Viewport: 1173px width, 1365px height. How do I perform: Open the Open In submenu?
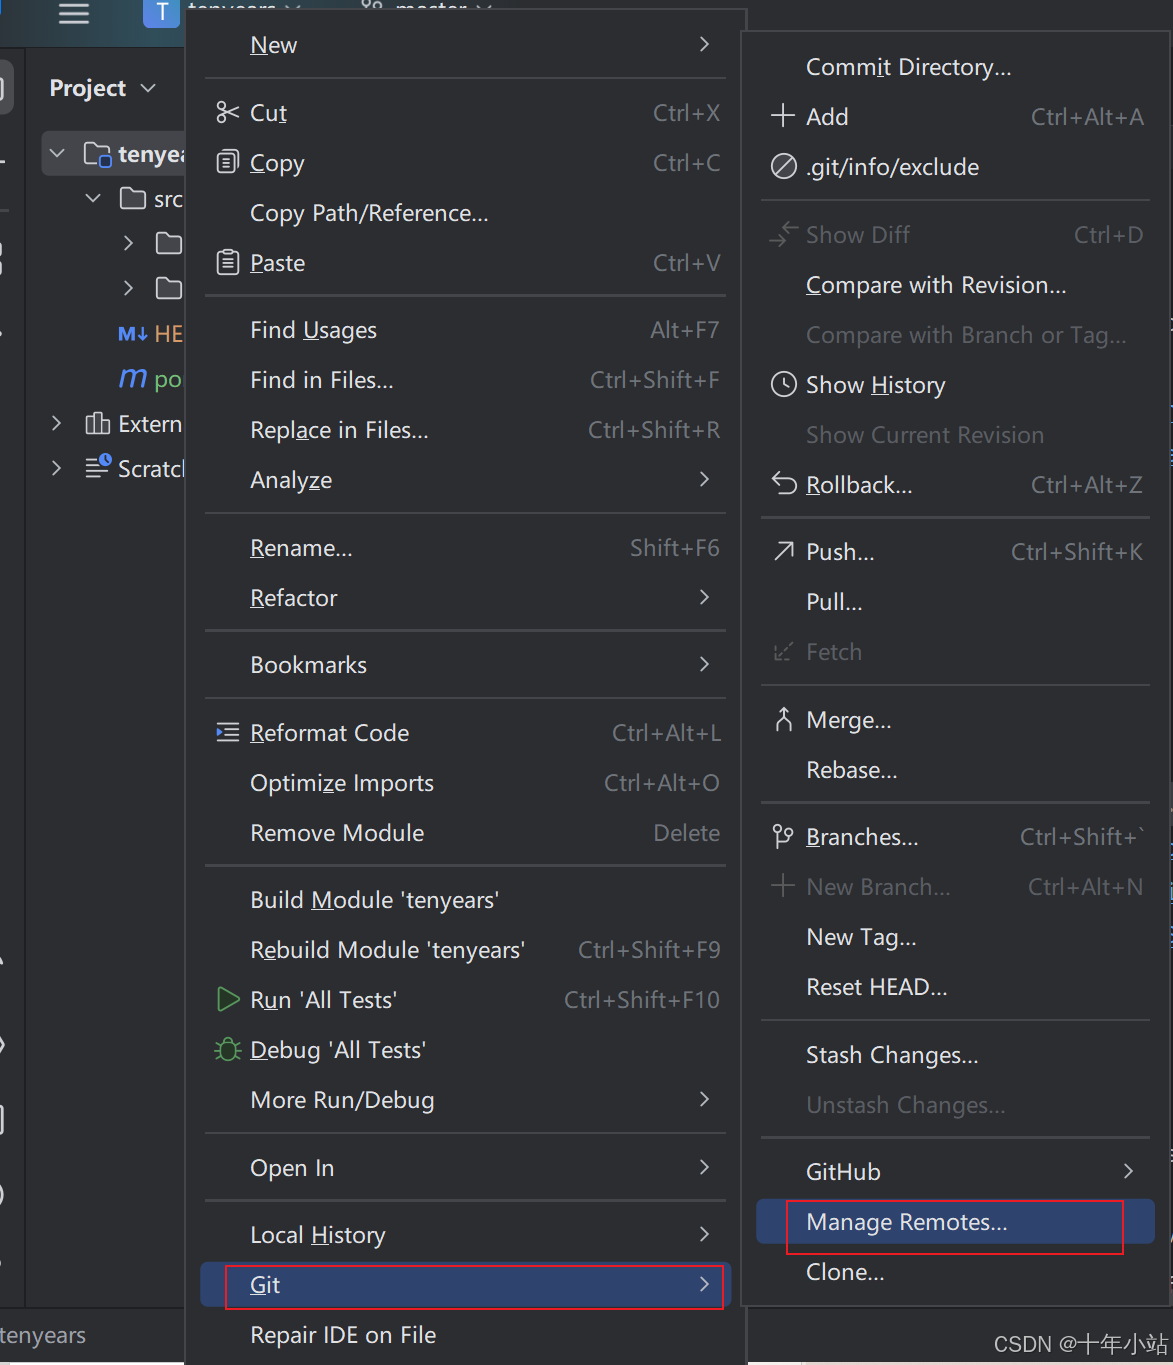[466, 1168]
